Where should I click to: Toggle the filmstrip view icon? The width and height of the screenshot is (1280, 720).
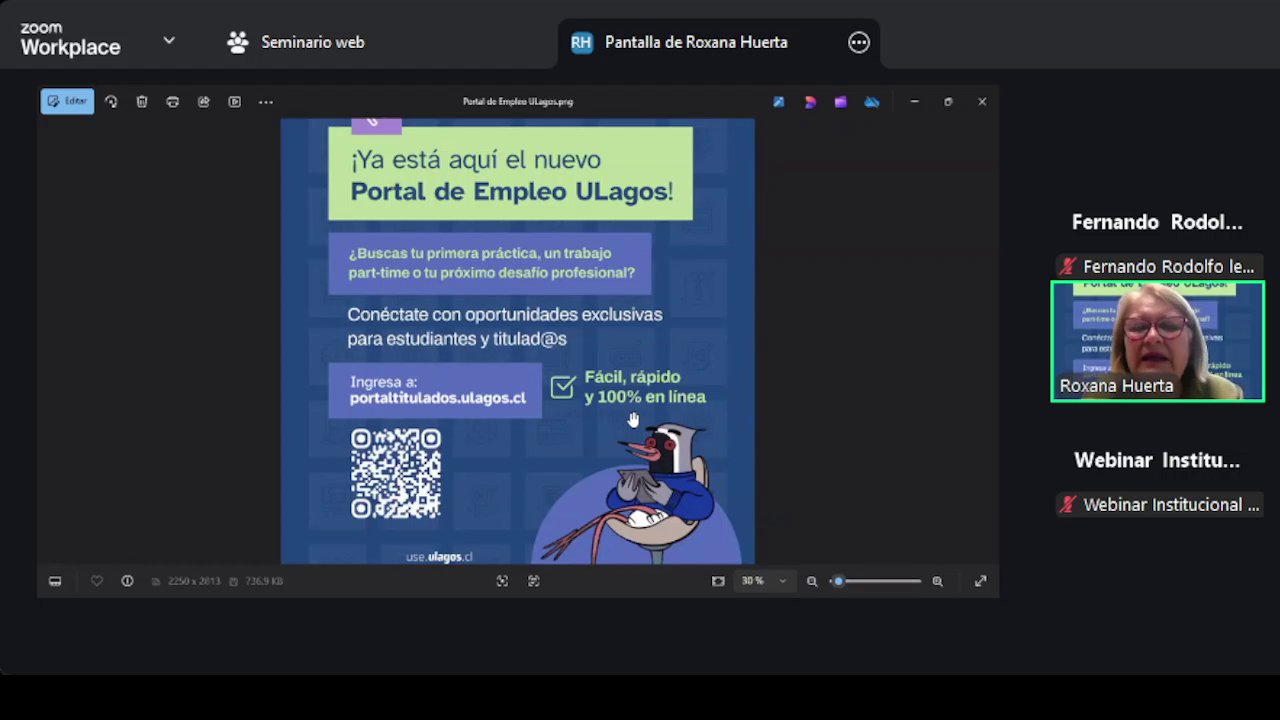55,581
